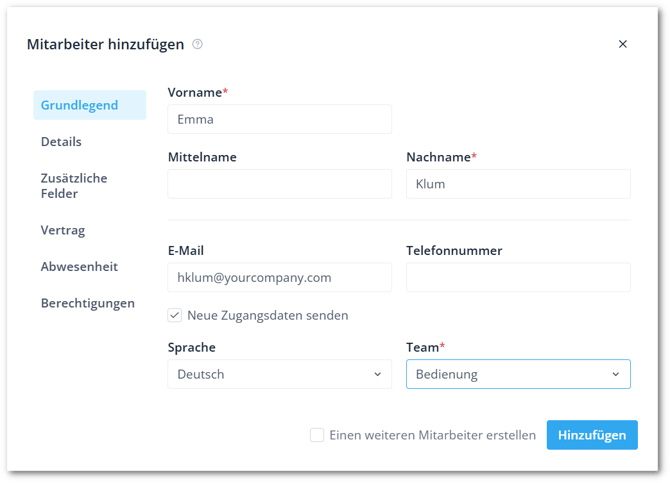
Task: Click the Telefonnummer input field
Action: click(518, 277)
